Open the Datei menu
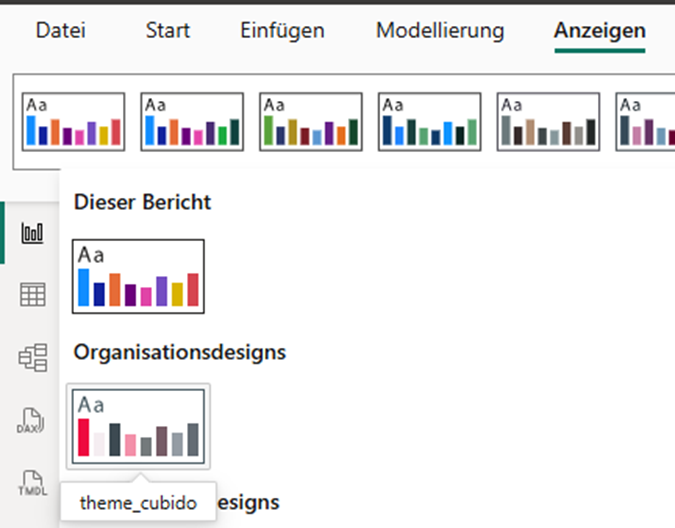 (61, 31)
